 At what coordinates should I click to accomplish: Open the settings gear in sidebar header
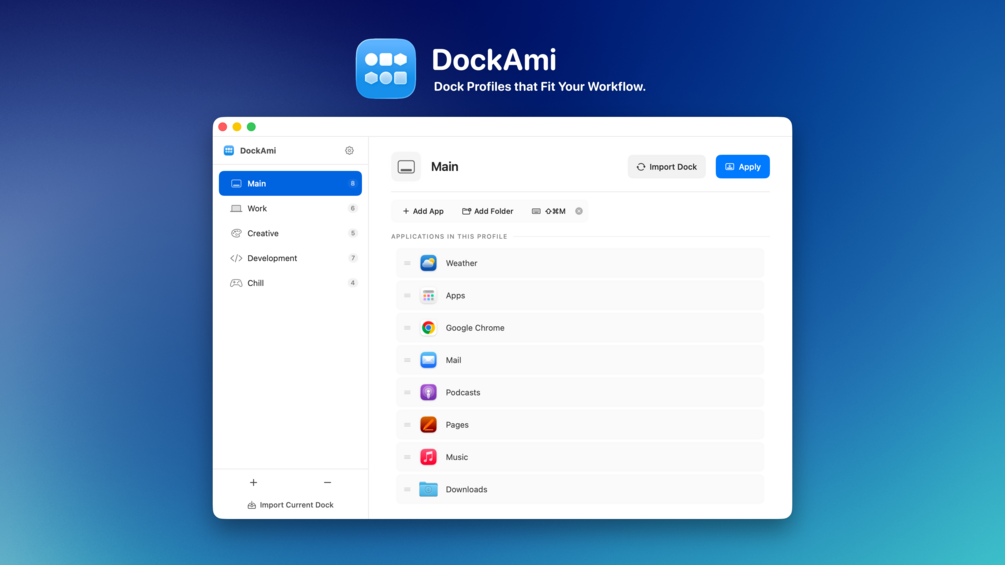(349, 151)
